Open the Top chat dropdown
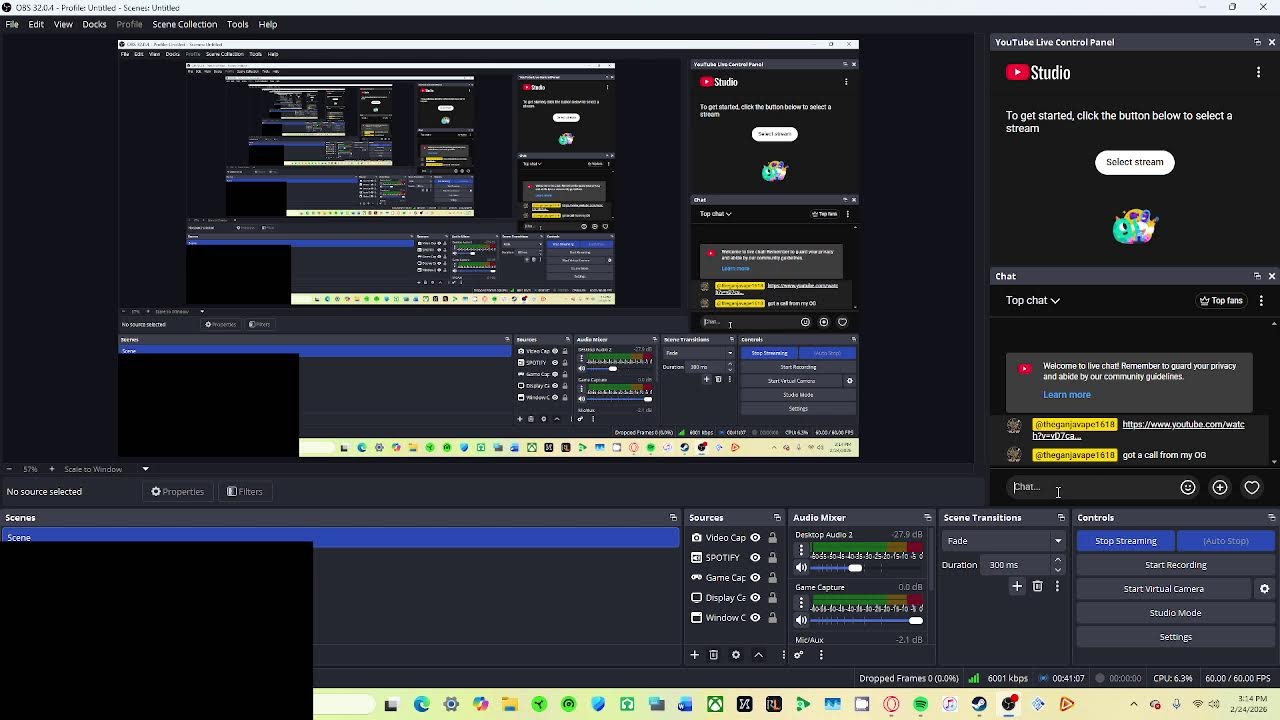The image size is (1280, 720). [x=1033, y=300]
